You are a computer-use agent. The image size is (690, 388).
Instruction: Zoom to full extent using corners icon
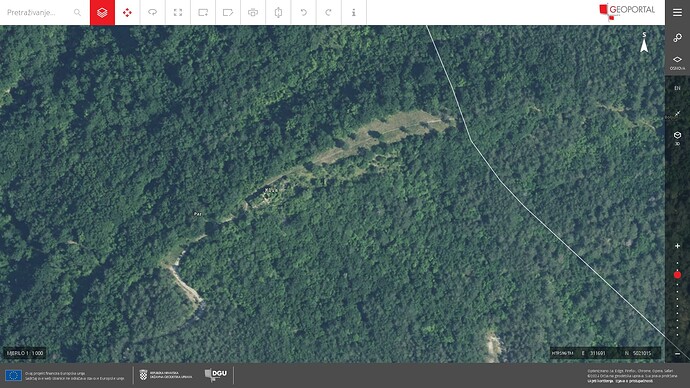pyautogui.click(x=178, y=12)
